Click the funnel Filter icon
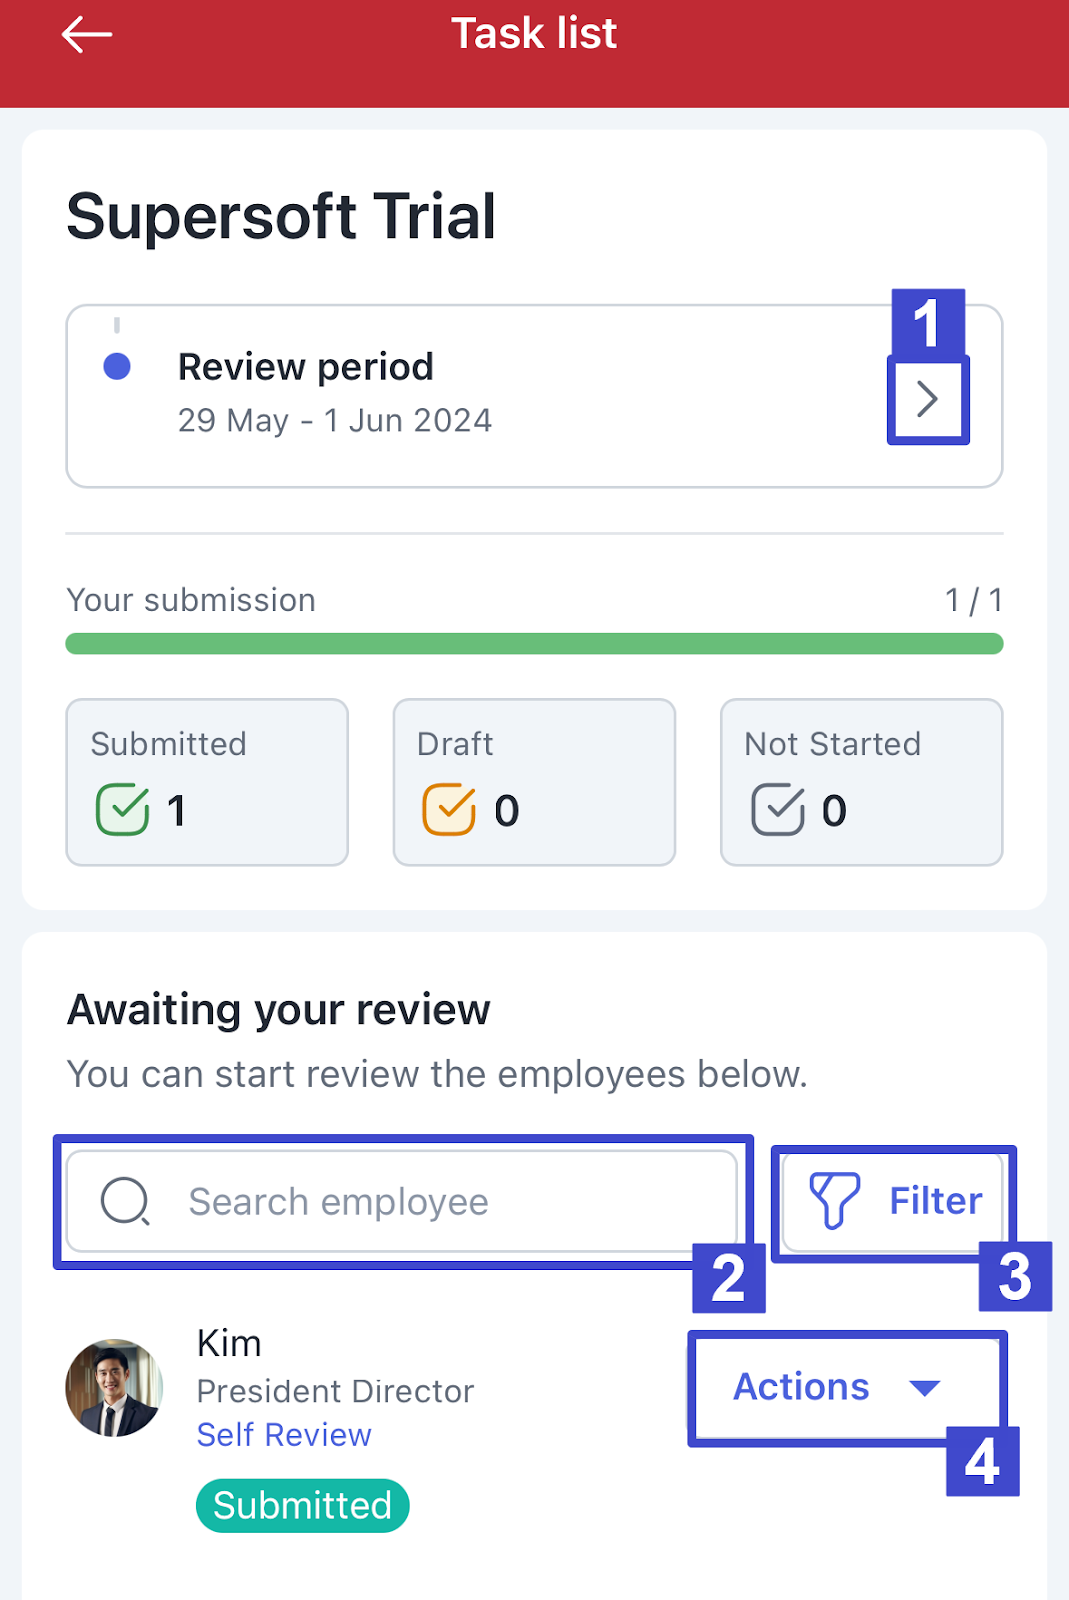Image resolution: width=1069 pixels, height=1600 pixels. (x=834, y=1201)
